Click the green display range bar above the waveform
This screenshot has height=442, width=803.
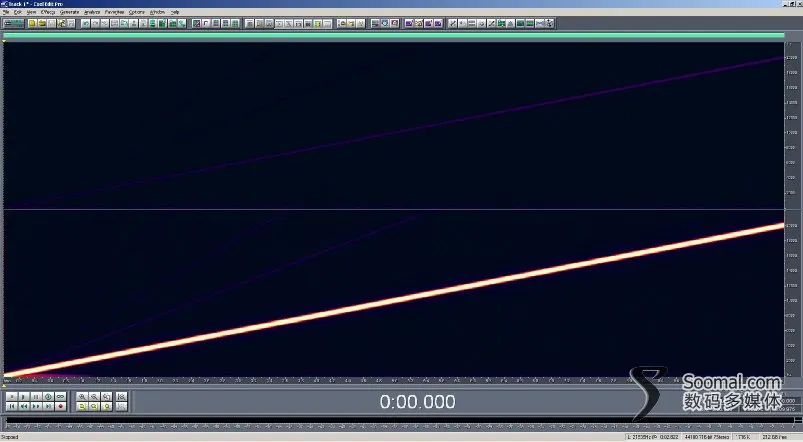click(x=393, y=35)
